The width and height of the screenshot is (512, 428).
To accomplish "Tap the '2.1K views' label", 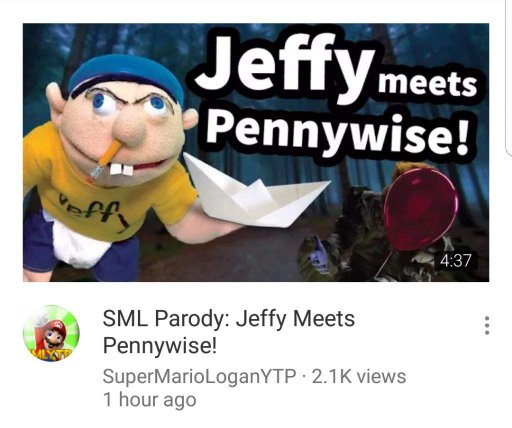I will [x=359, y=377].
